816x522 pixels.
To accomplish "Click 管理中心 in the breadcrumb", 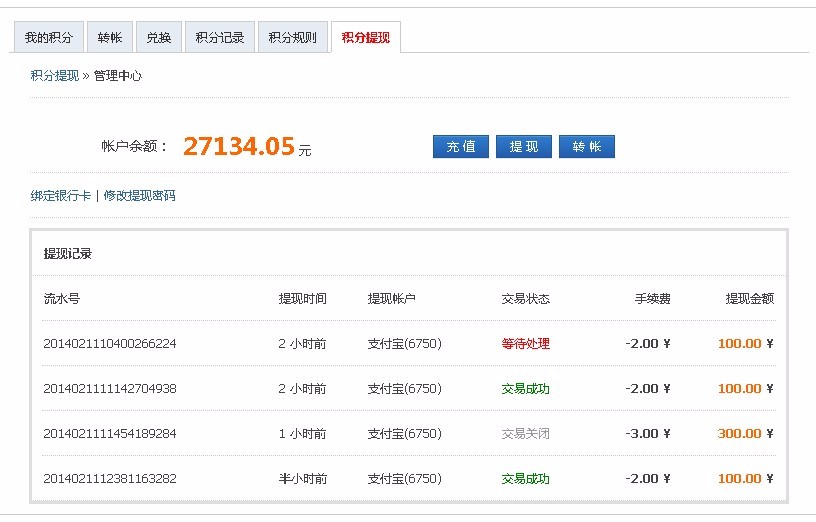I will pos(118,75).
